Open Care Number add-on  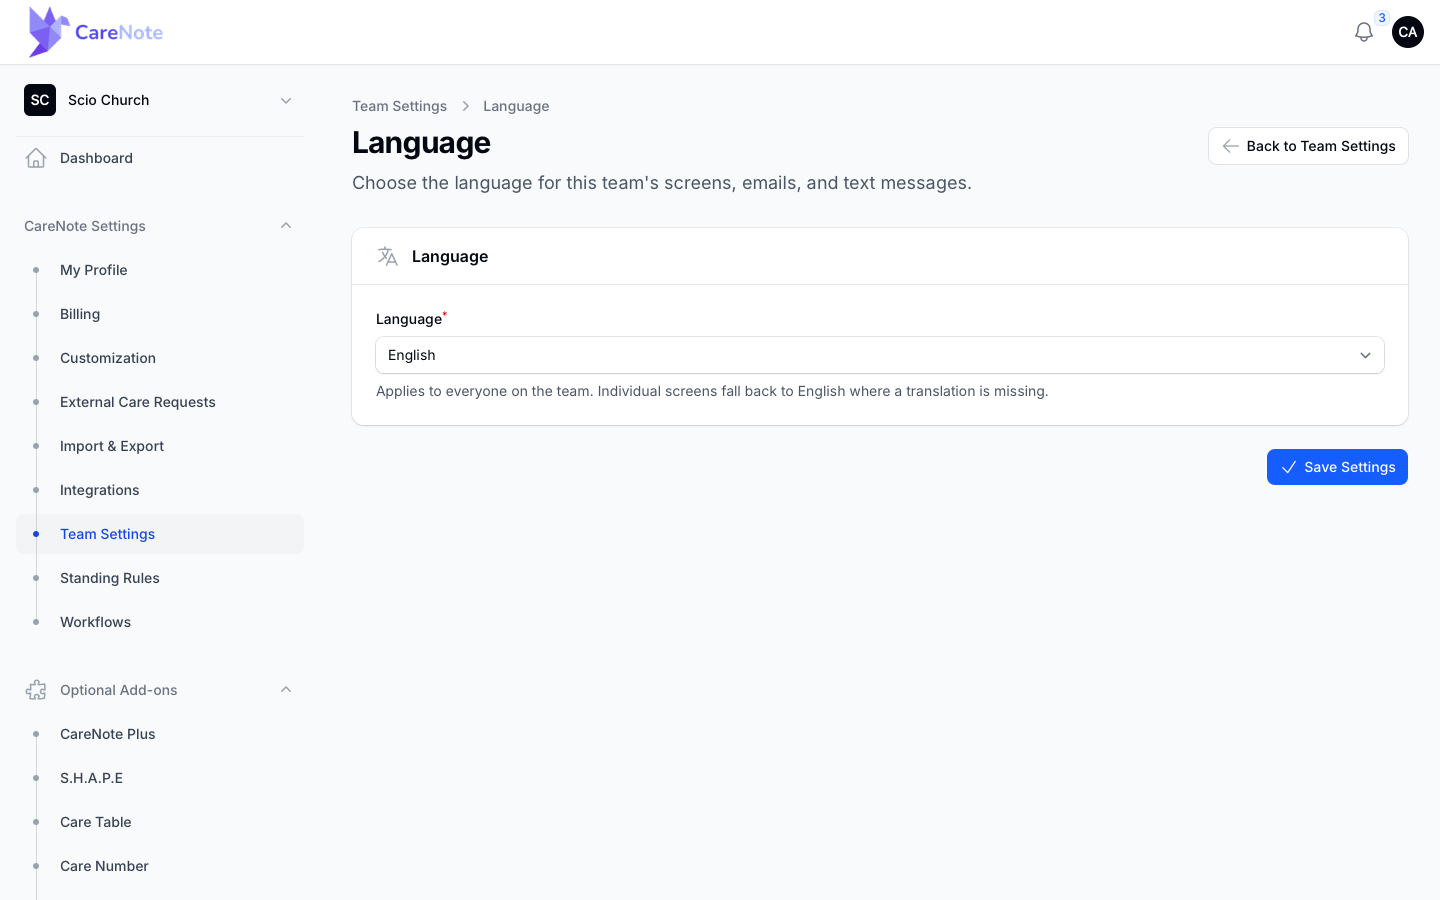[160, 866]
